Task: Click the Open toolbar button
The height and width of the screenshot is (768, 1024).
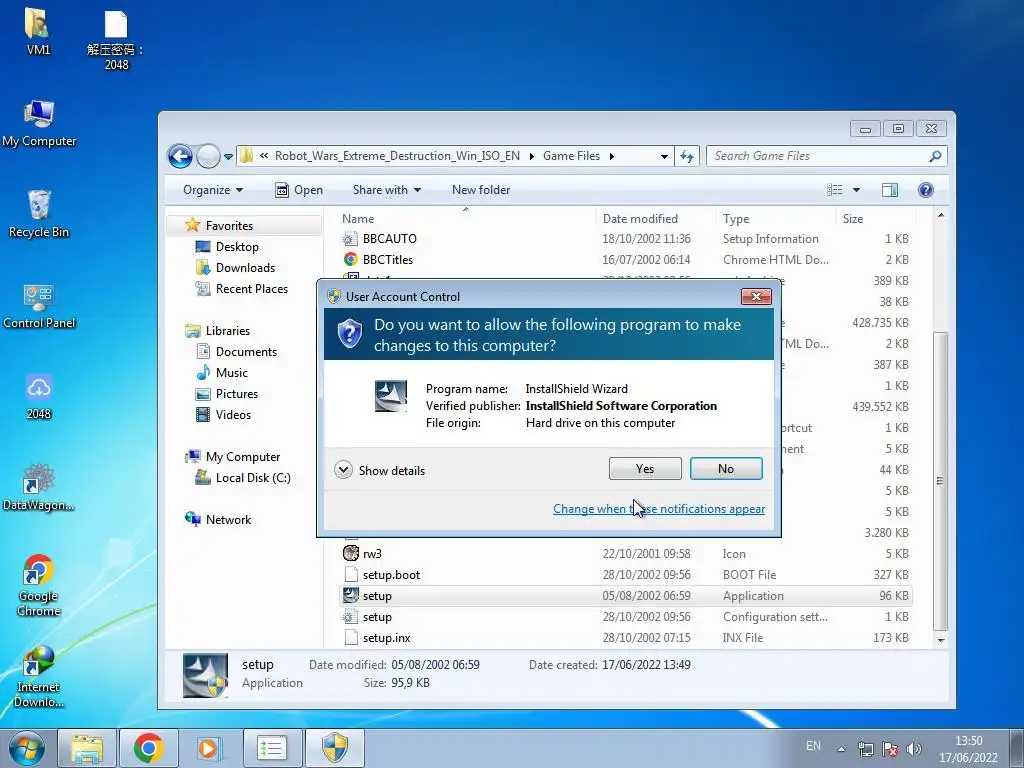Action: (x=299, y=190)
